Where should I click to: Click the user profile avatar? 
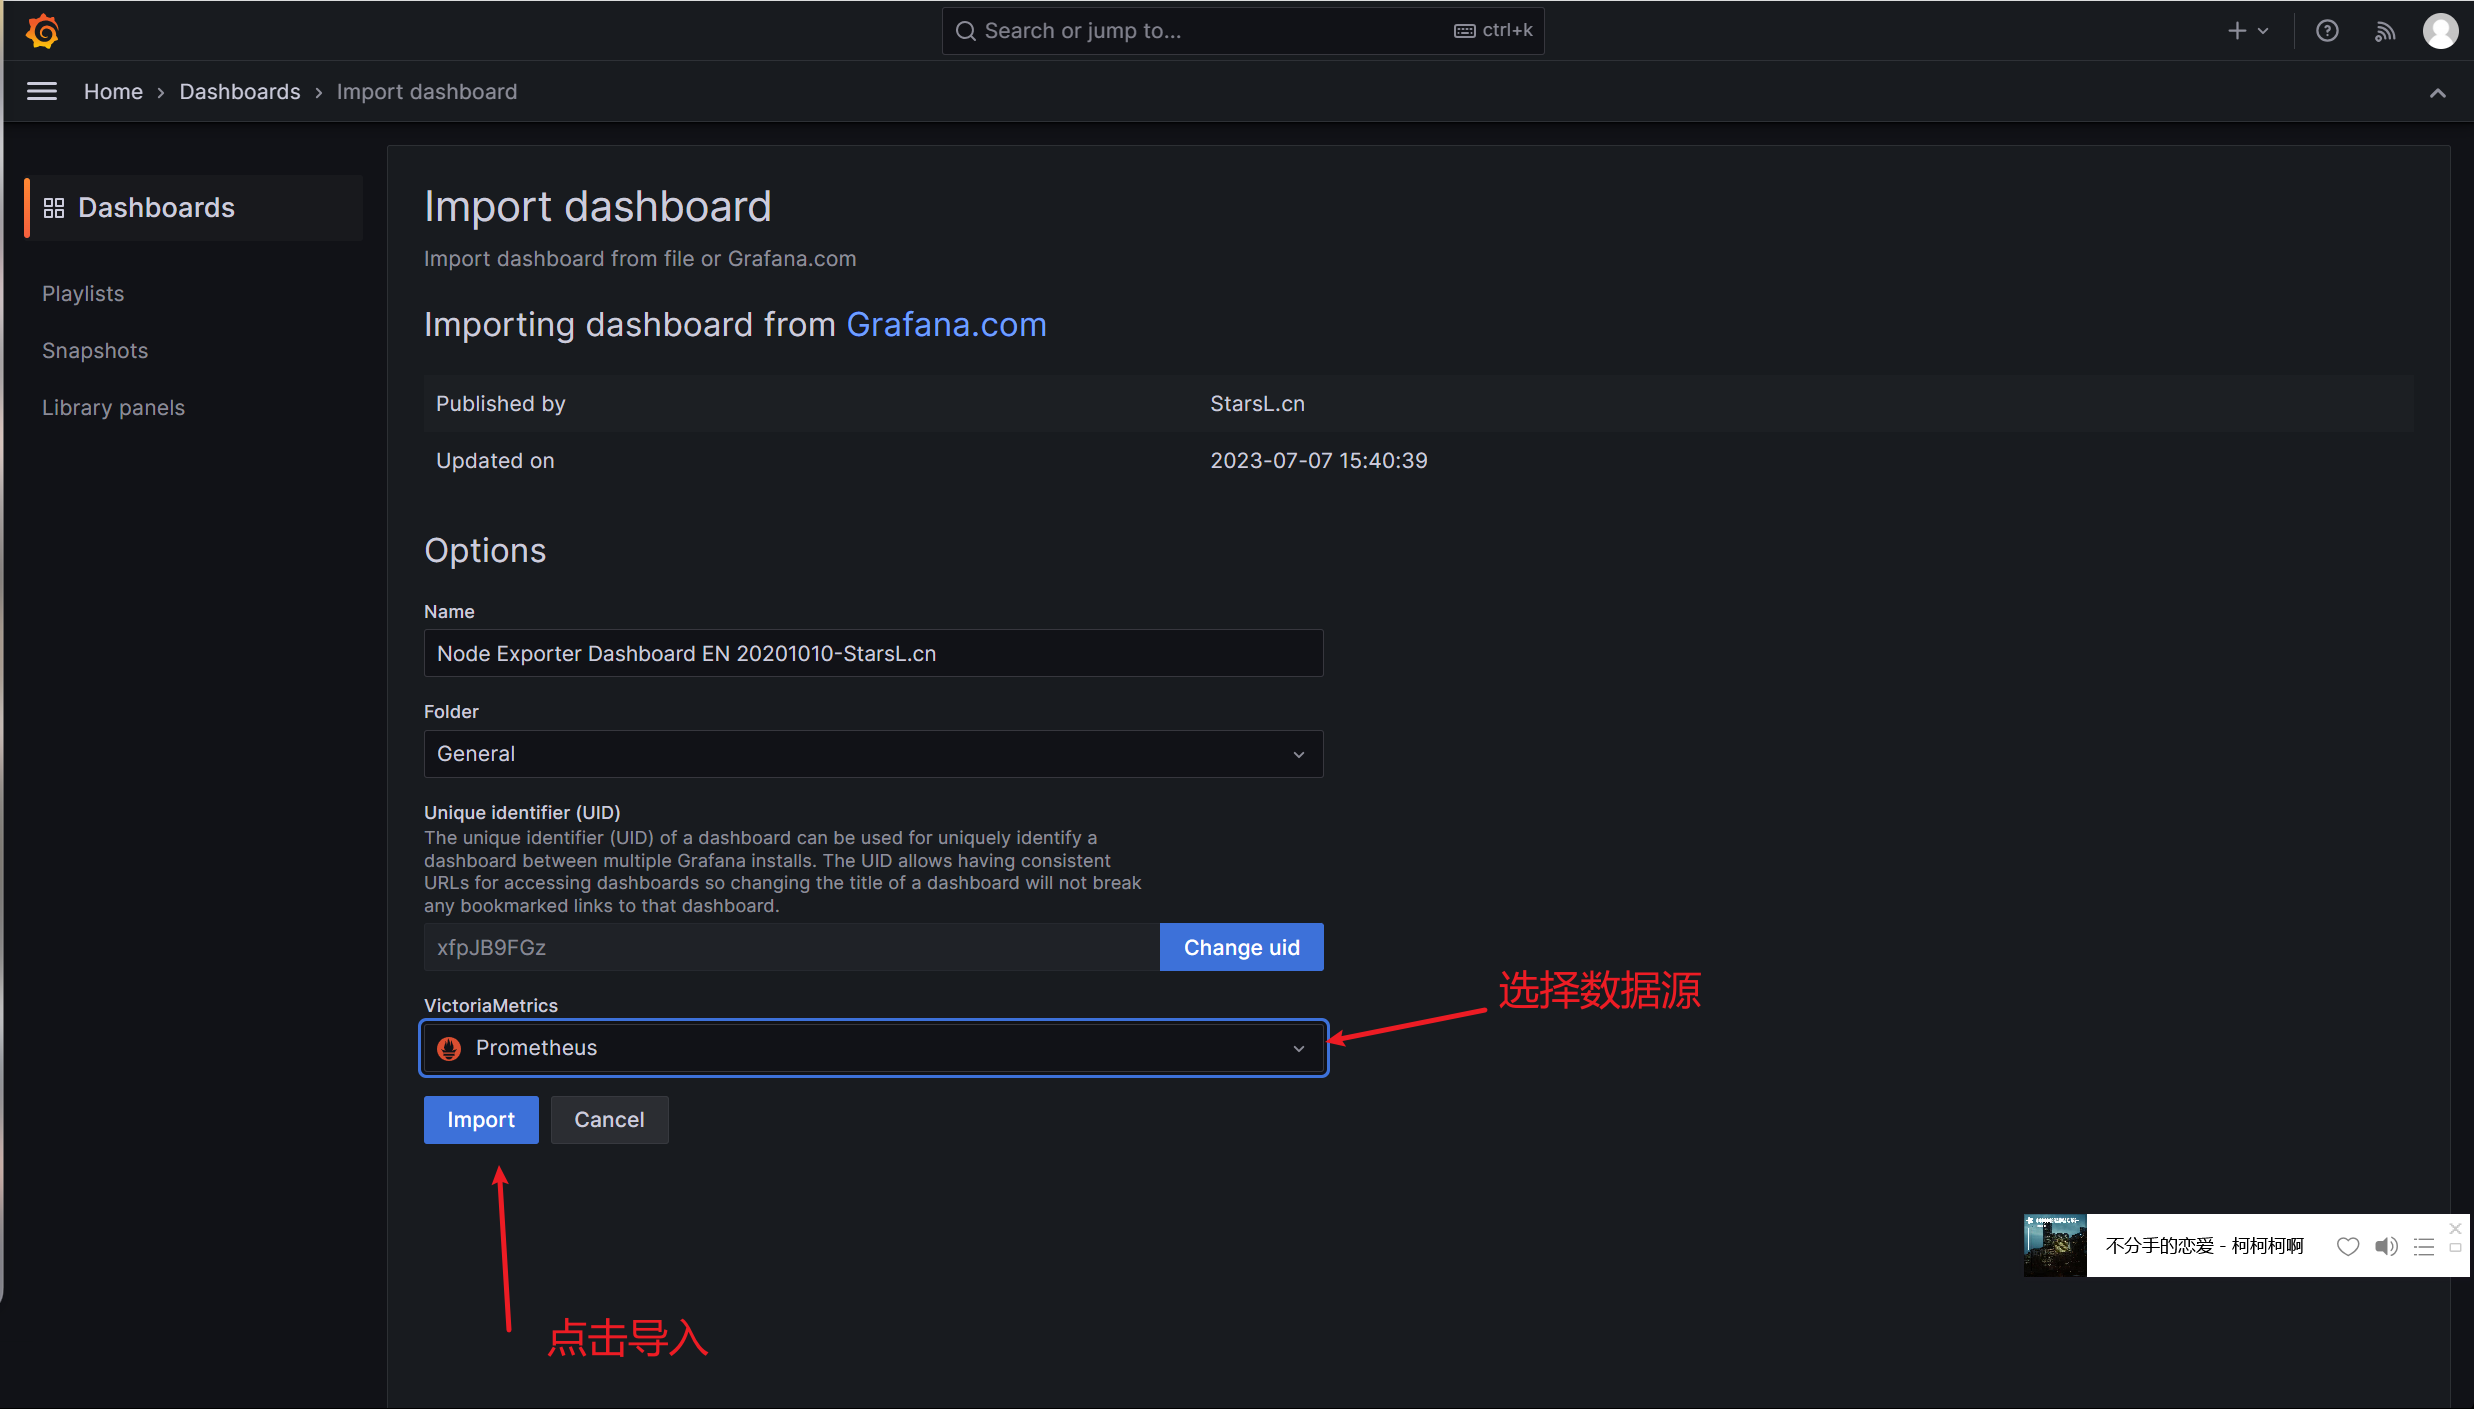(2440, 31)
